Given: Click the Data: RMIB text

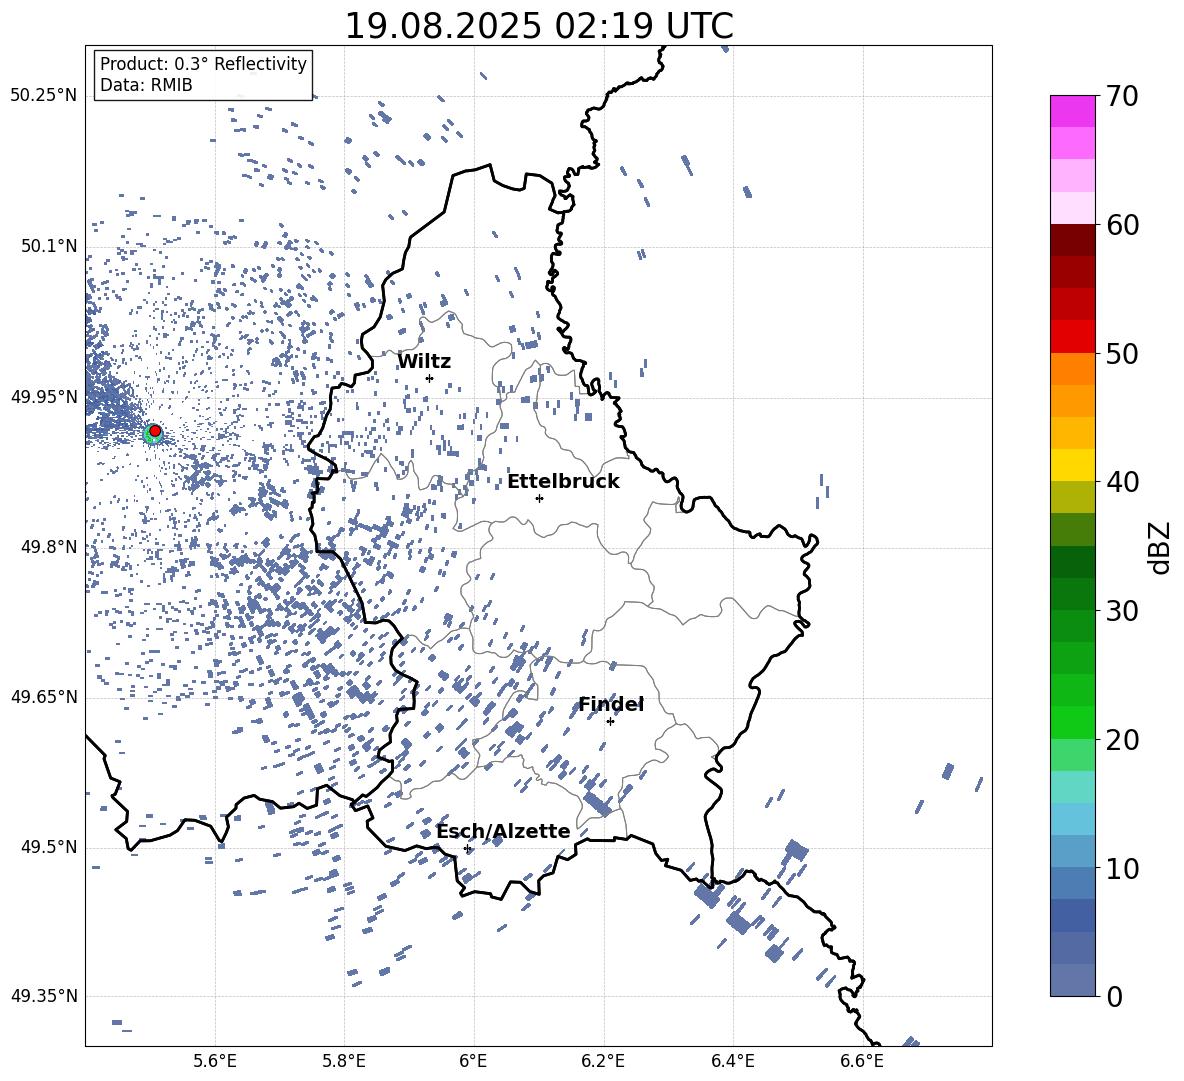Looking at the screenshot, I should tap(146, 85).
